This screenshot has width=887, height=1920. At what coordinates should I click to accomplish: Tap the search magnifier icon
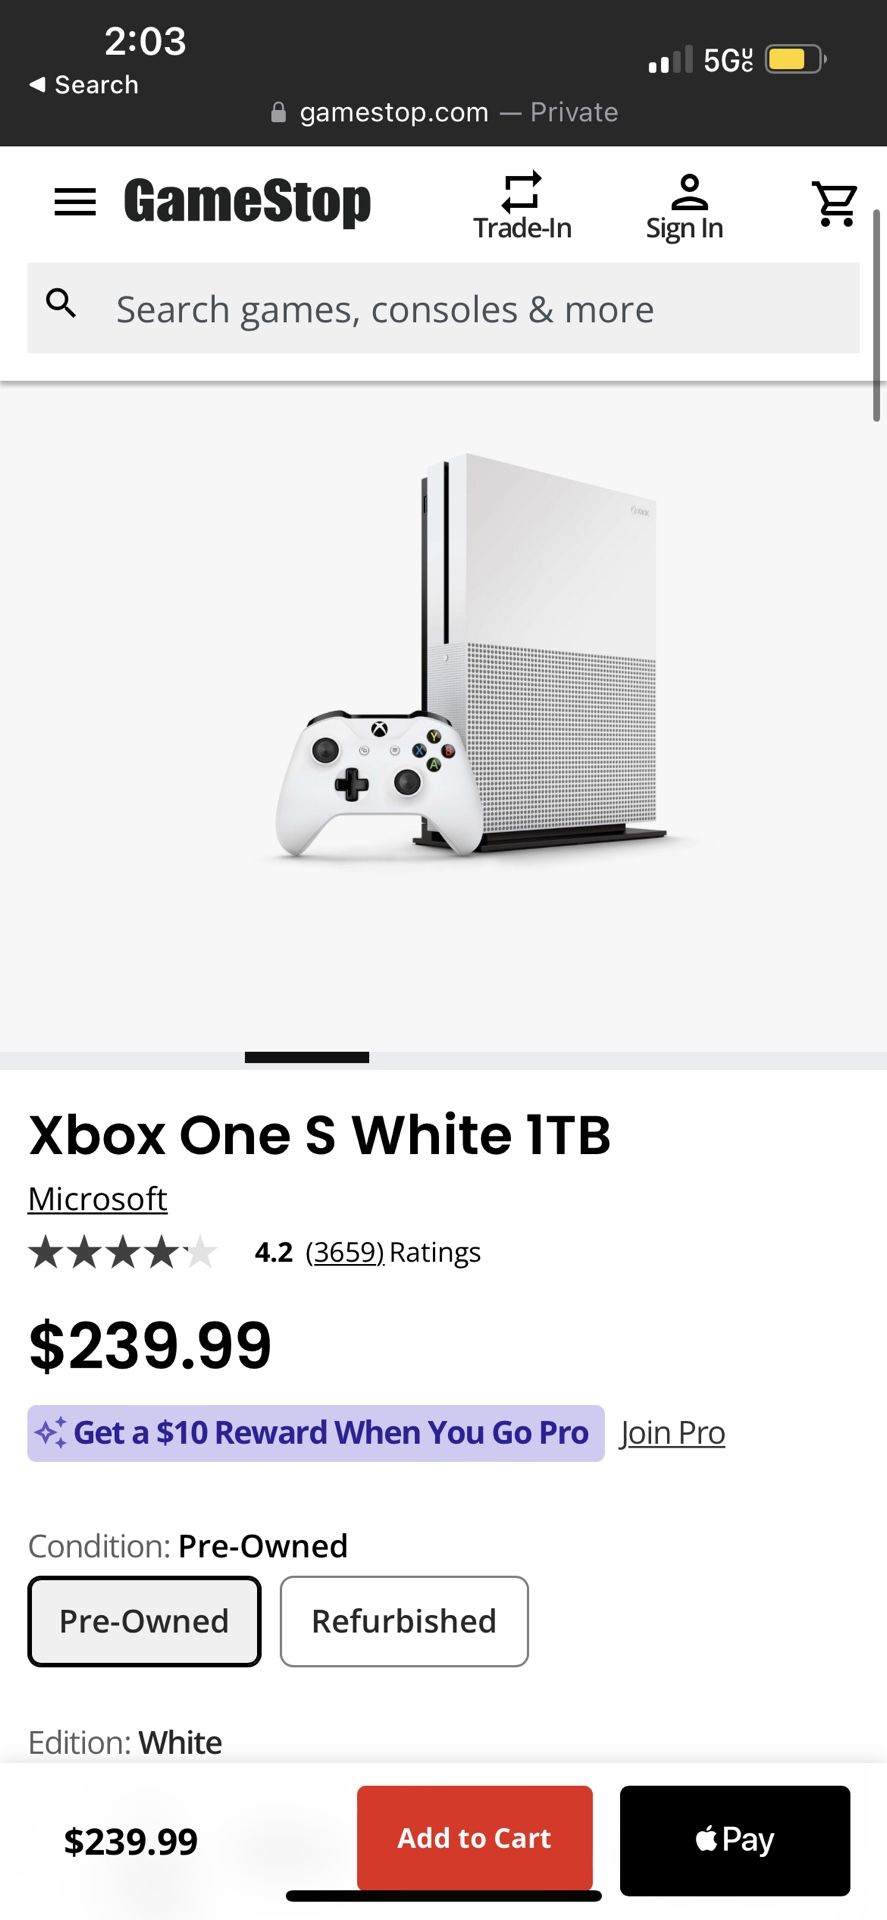pyautogui.click(x=62, y=303)
